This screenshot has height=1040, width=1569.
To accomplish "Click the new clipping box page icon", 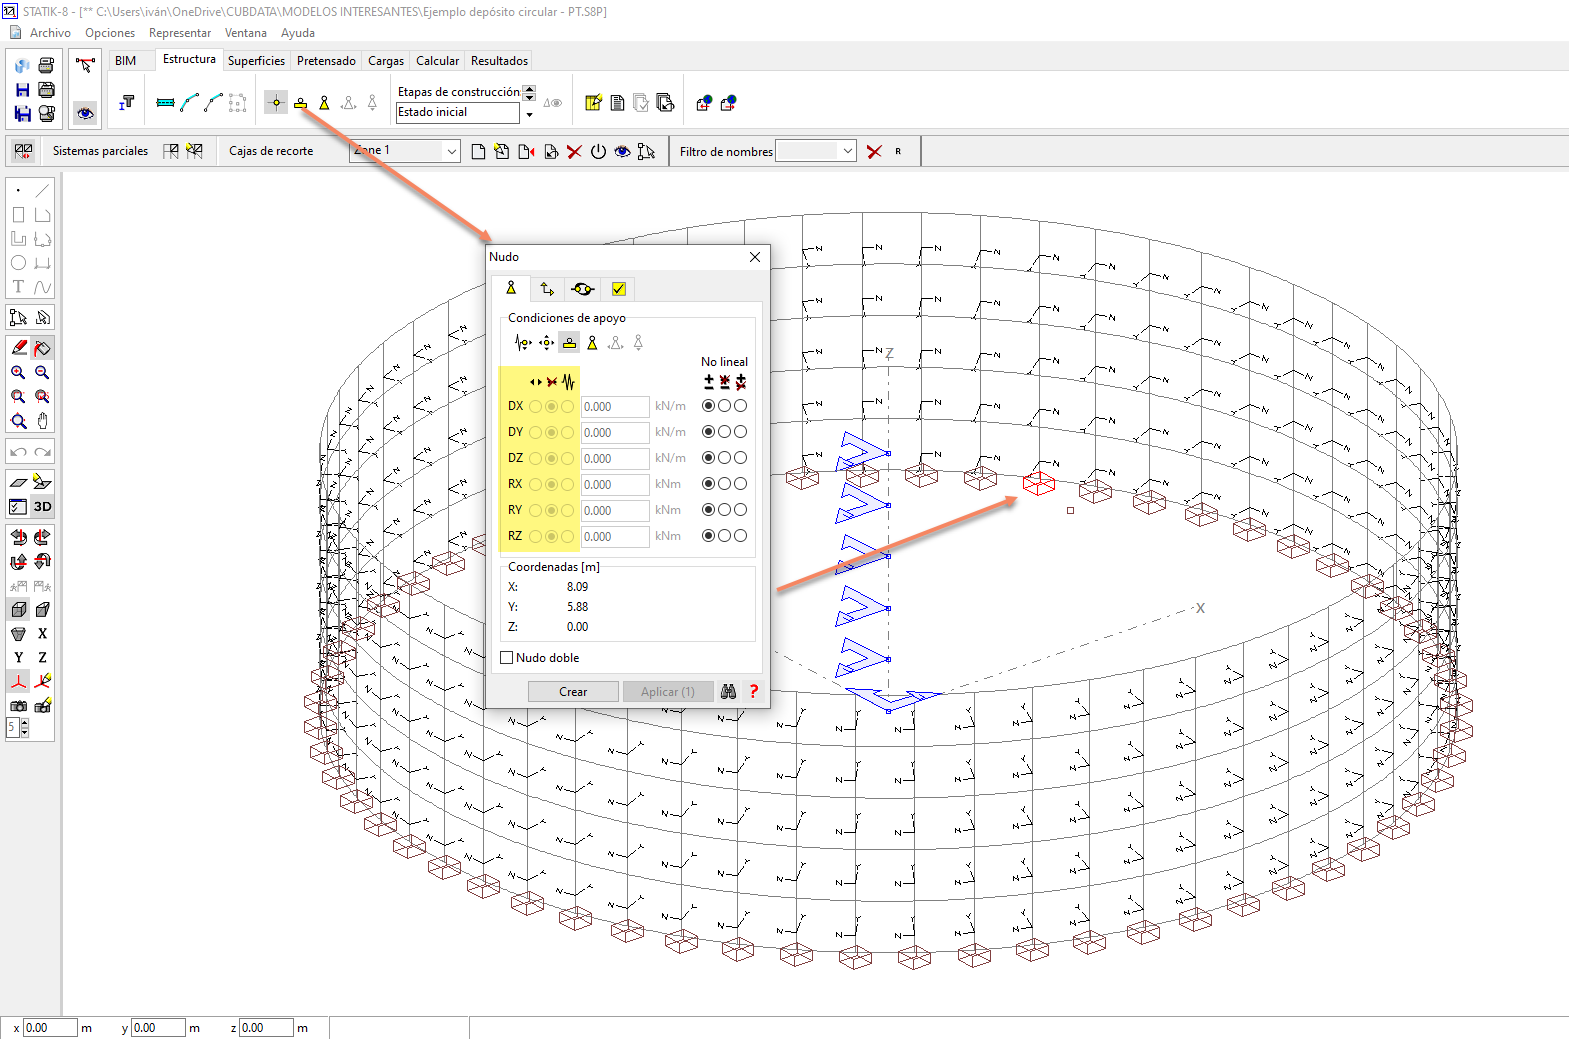I will pyautogui.click(x=478, y=152).
